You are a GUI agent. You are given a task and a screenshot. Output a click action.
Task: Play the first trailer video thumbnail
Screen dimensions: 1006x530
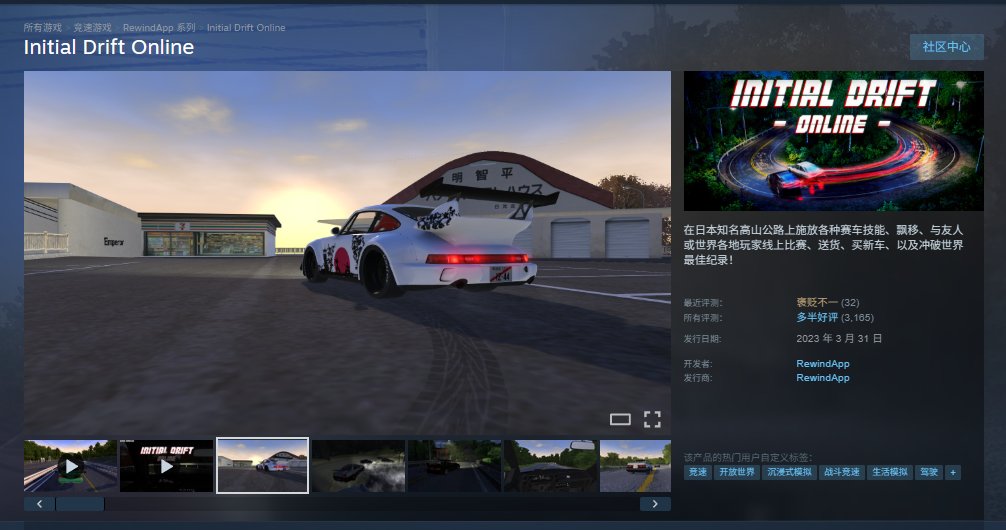pos(70,465)
